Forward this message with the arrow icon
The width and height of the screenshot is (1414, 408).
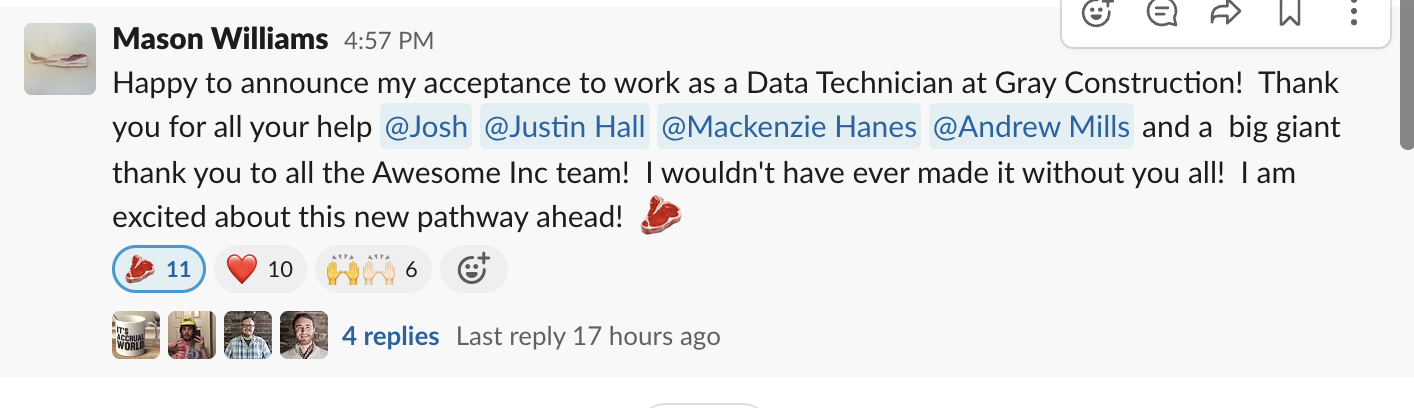coord(1225,13)
